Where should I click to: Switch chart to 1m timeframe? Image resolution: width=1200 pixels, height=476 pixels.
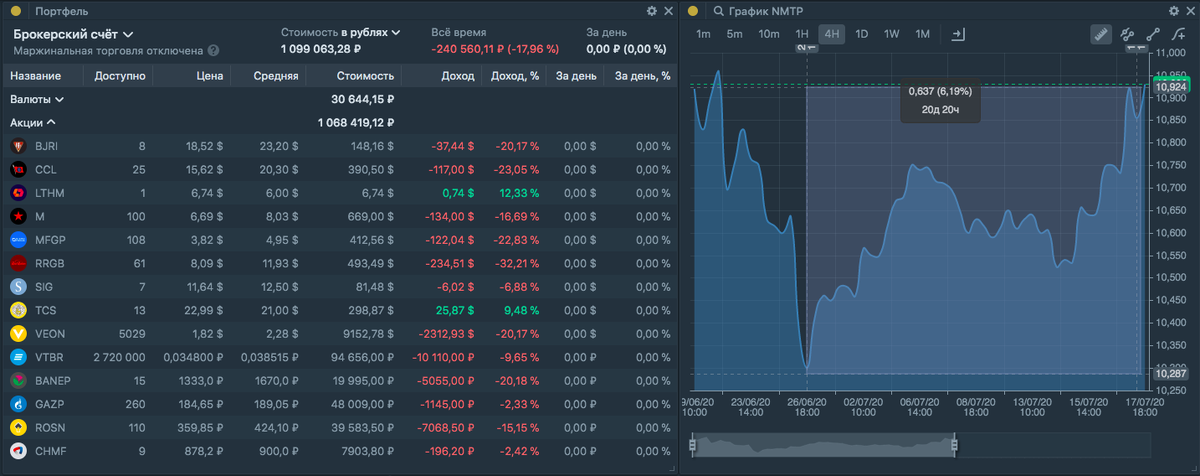704,34
